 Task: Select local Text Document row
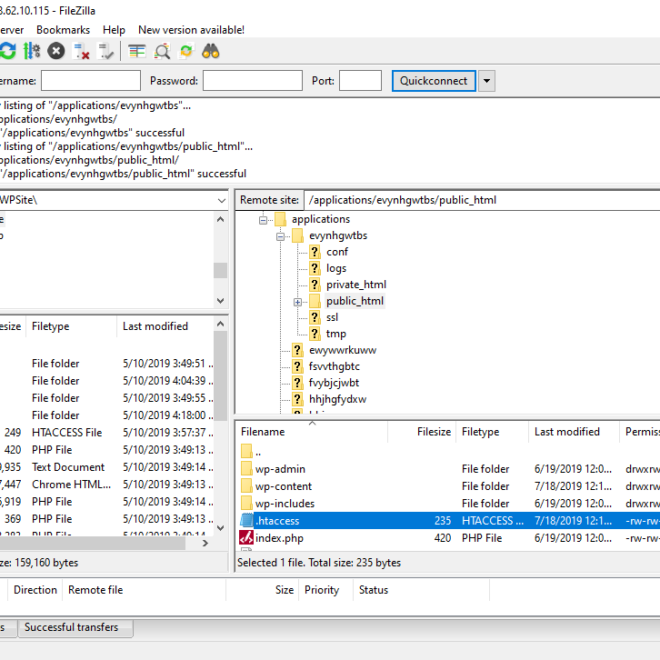[x=106, y=467]
